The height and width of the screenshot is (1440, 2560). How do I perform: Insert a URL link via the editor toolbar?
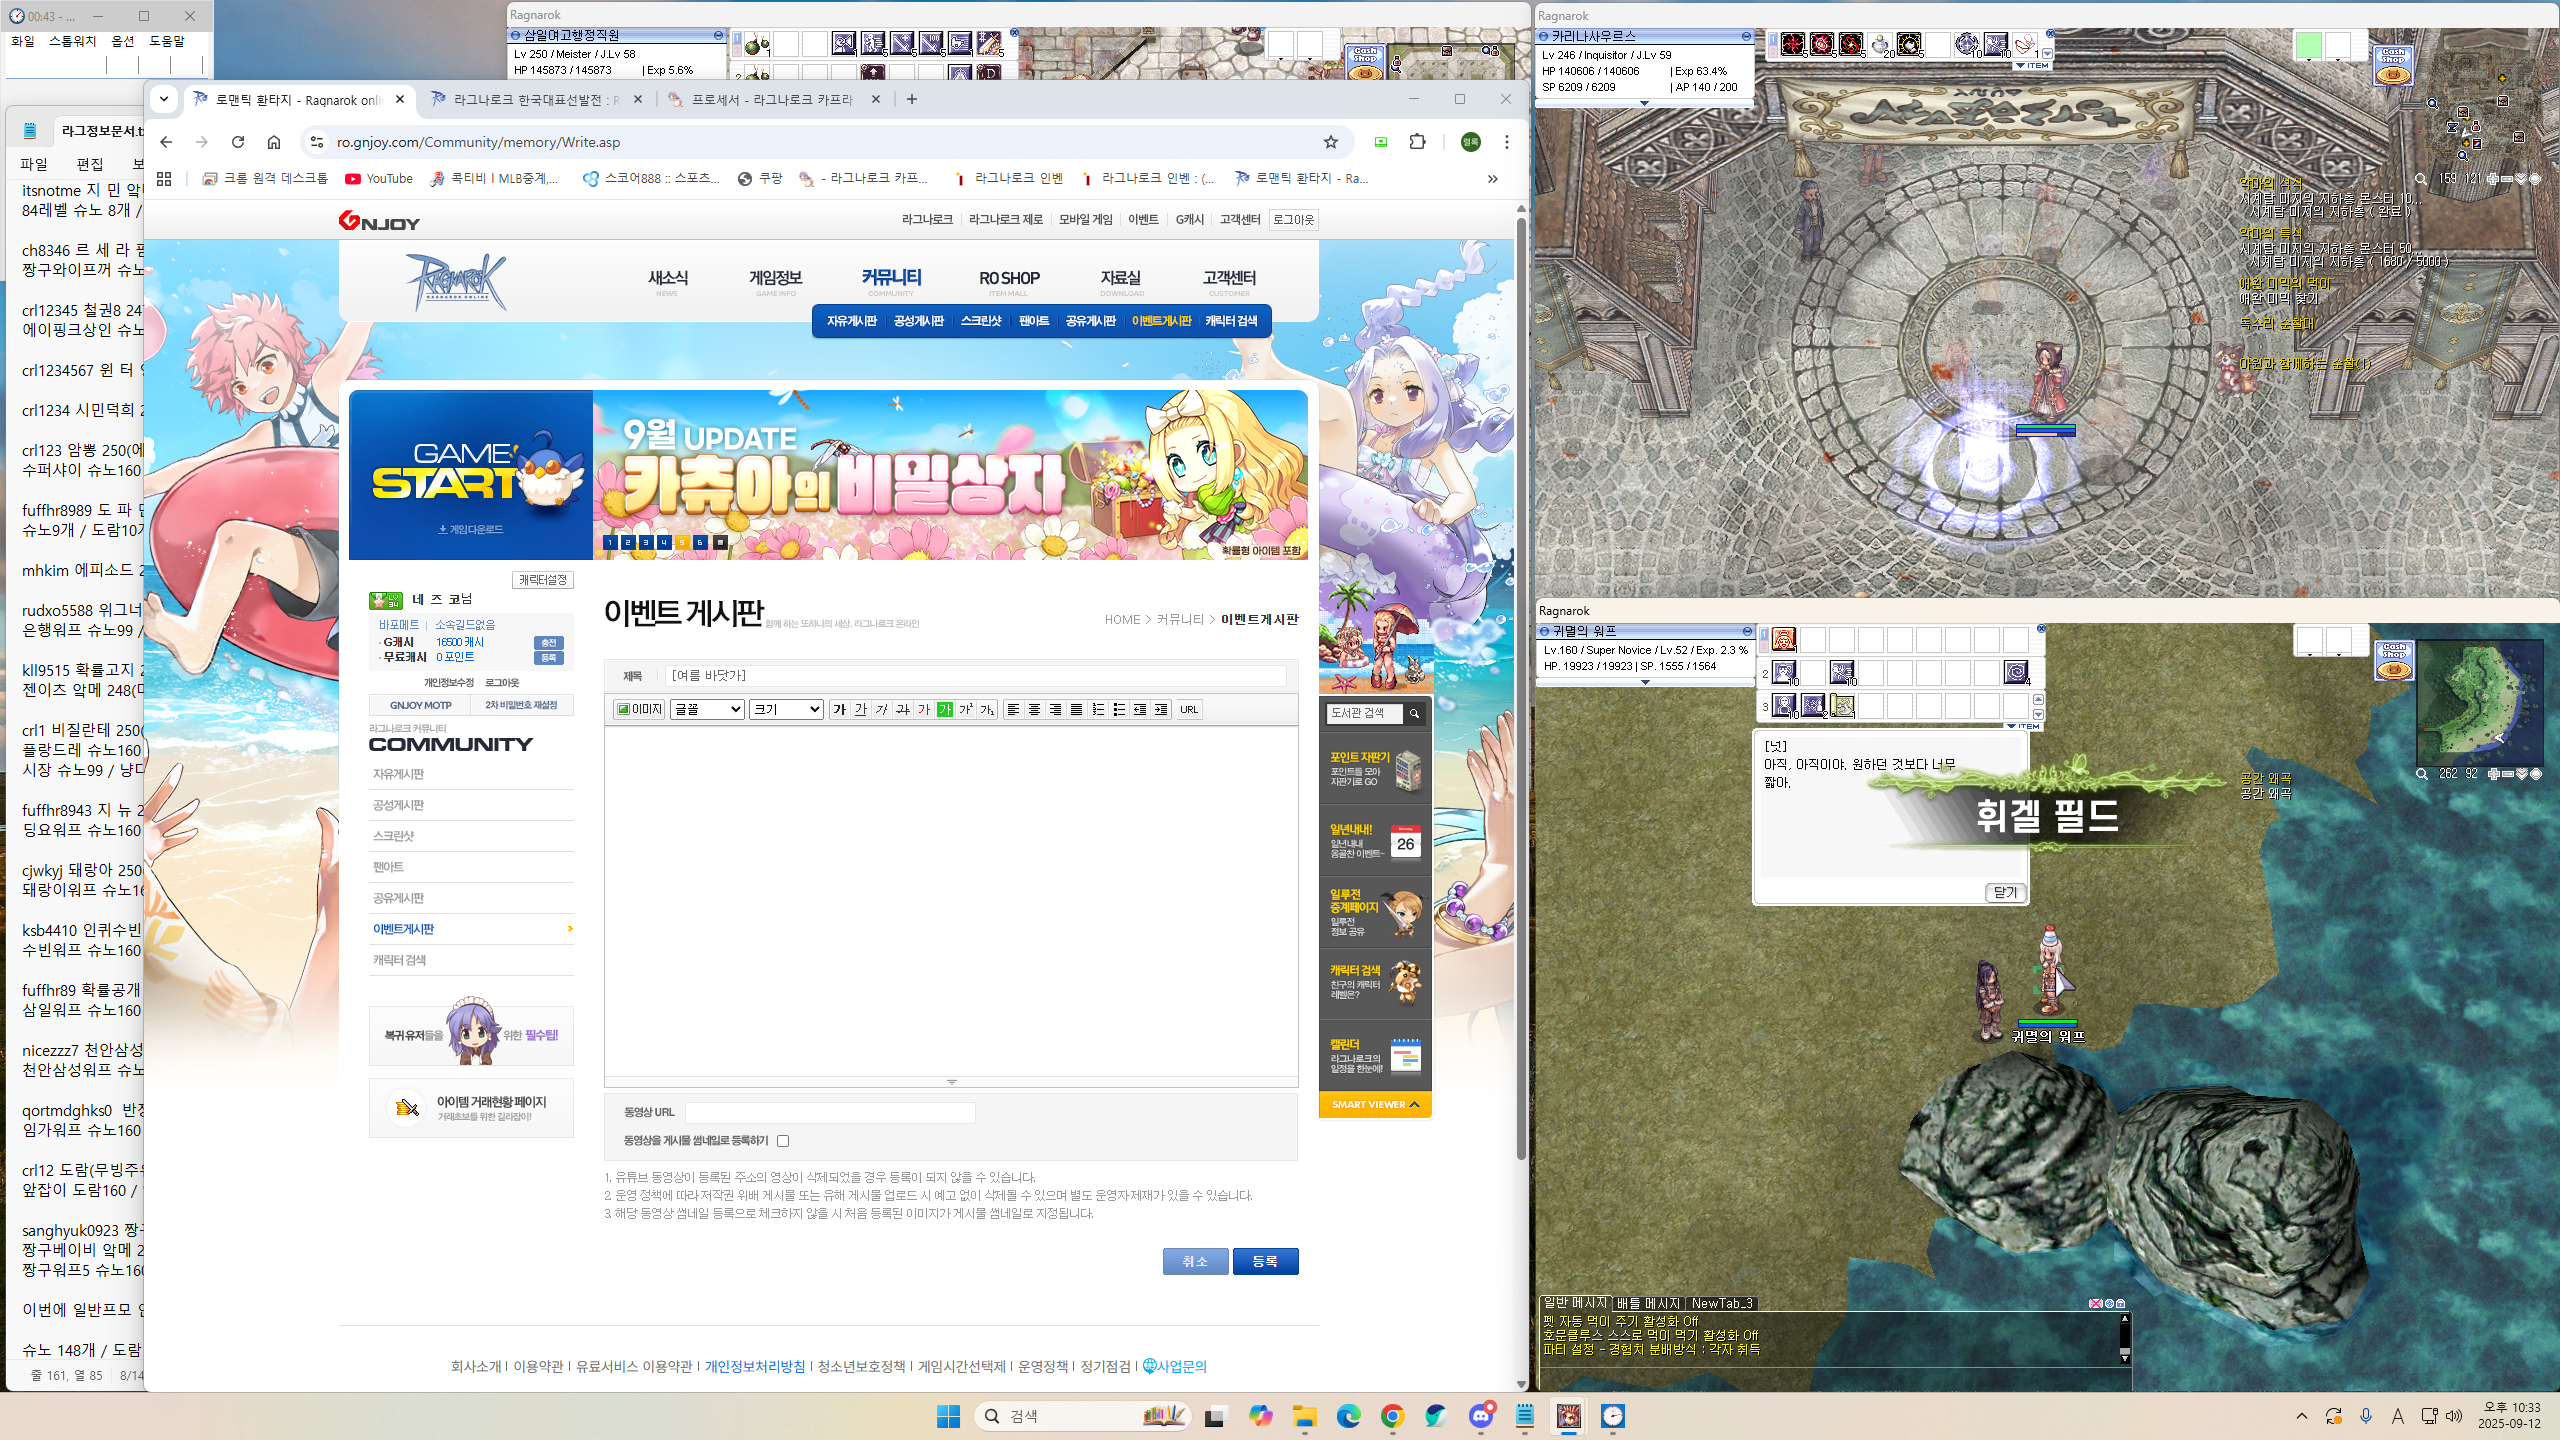pyautogui.click(x=1189, y=709)
